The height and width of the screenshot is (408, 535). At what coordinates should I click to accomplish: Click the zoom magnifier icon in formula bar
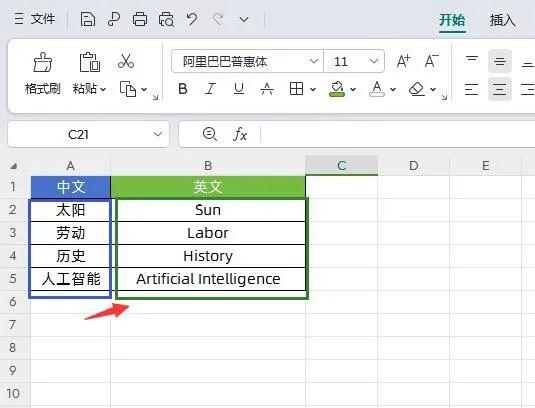tap(209, 134)
